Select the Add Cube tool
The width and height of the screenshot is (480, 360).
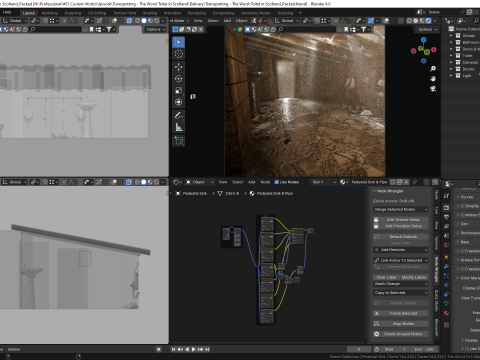(x=179, y=140)
